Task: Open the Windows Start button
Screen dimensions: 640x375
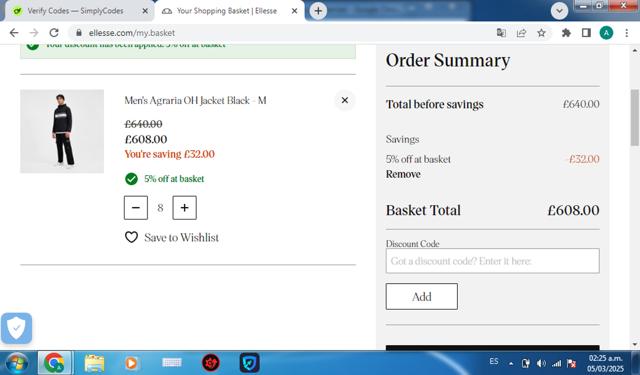Action: (x=17, y=363)
